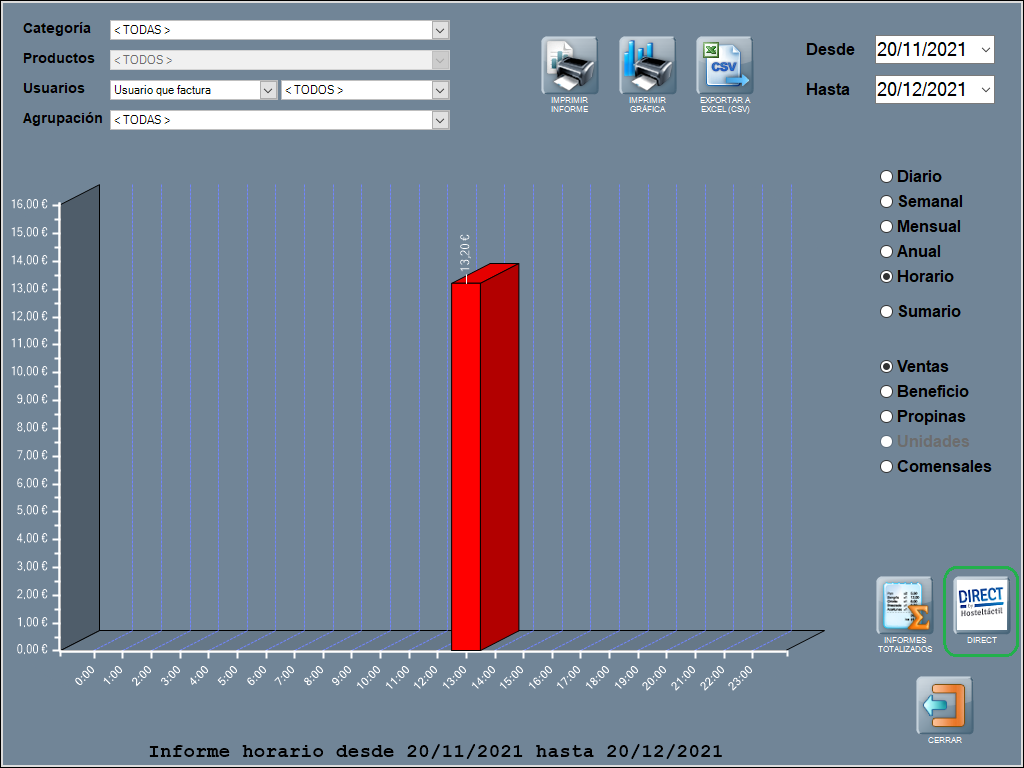
Task: Click the Imprimir Informe printer icon
Action: tap(569, 66)
